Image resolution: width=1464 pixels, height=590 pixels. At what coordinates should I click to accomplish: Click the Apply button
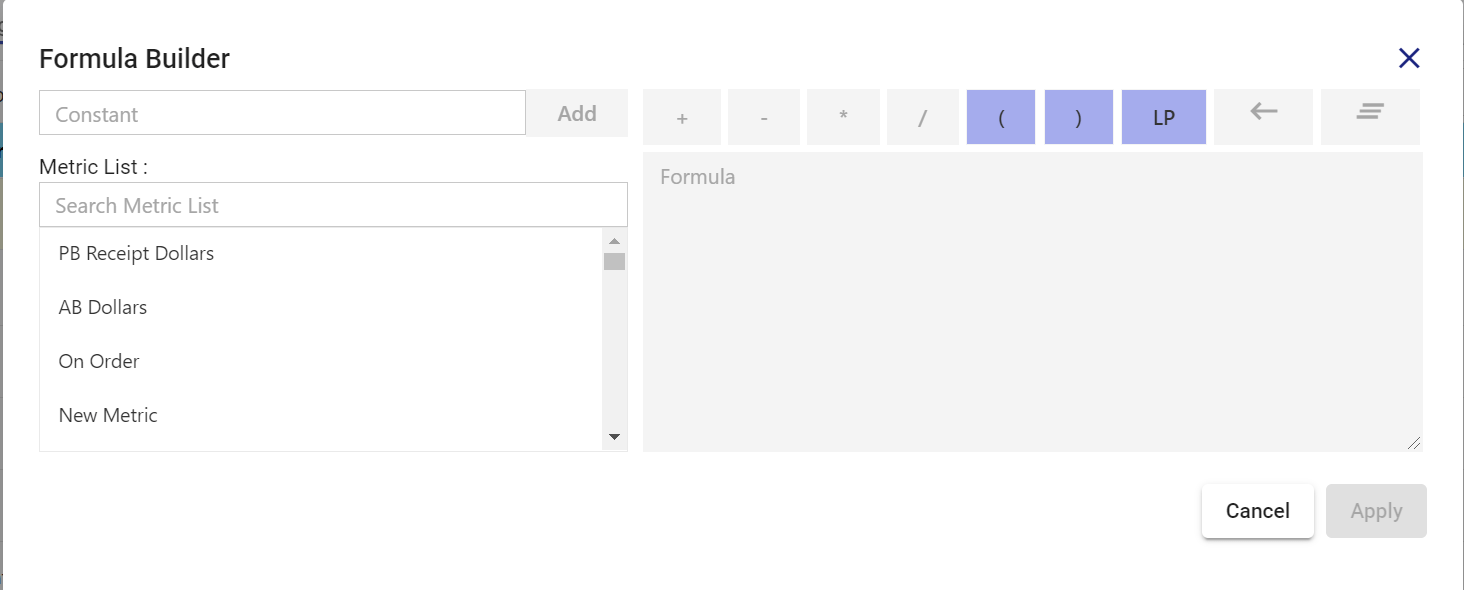pos(1376,510)
